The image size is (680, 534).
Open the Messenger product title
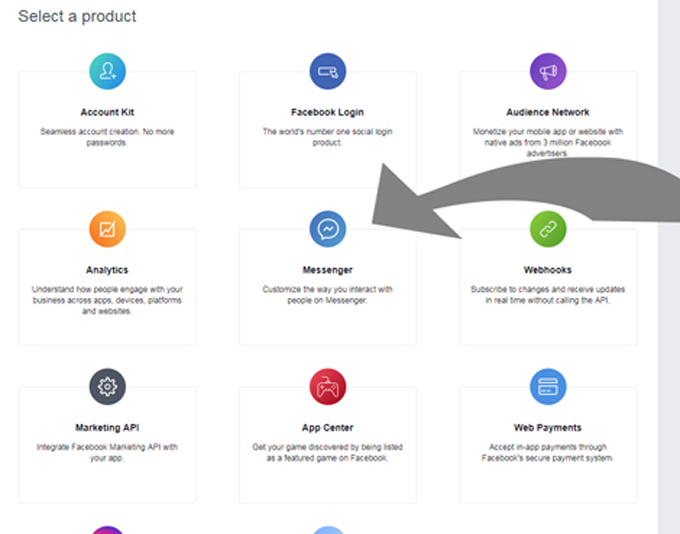point(328,270)
